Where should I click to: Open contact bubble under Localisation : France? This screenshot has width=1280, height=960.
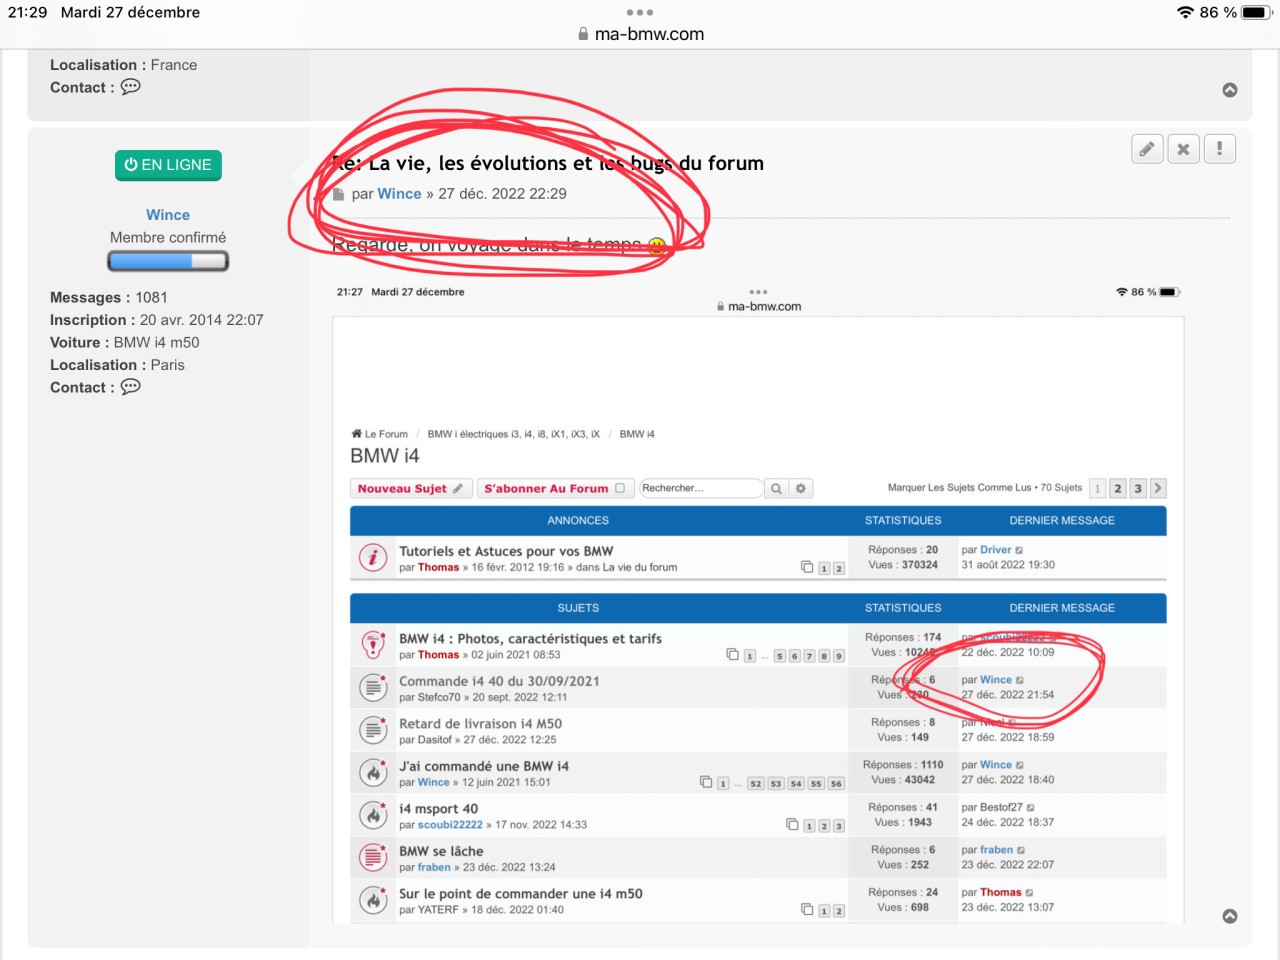tap(131, 87)
